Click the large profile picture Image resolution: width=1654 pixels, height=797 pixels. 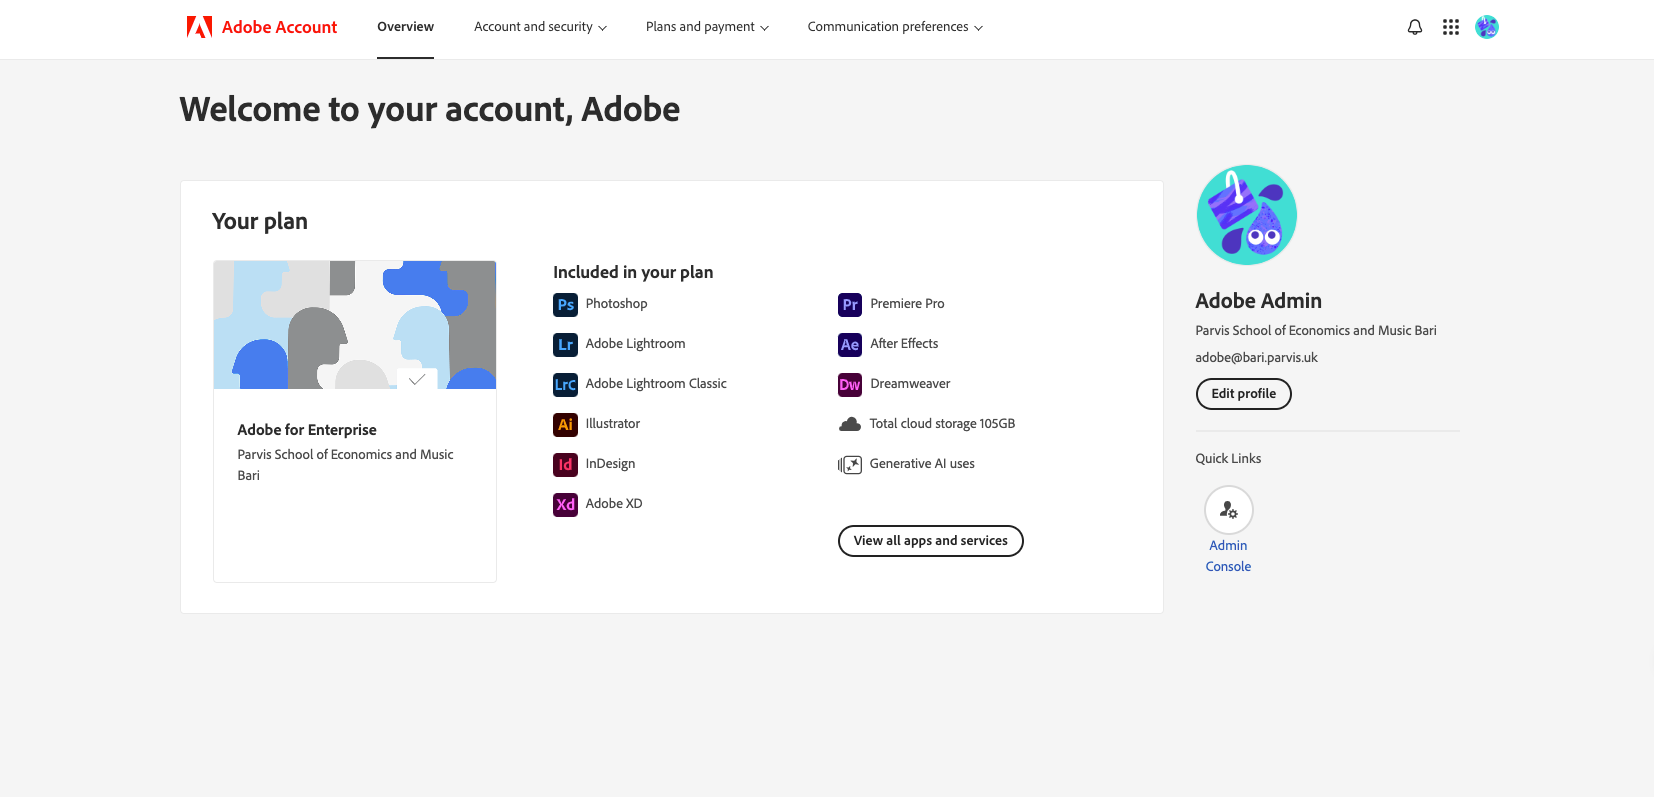[x=1247, y=215]
